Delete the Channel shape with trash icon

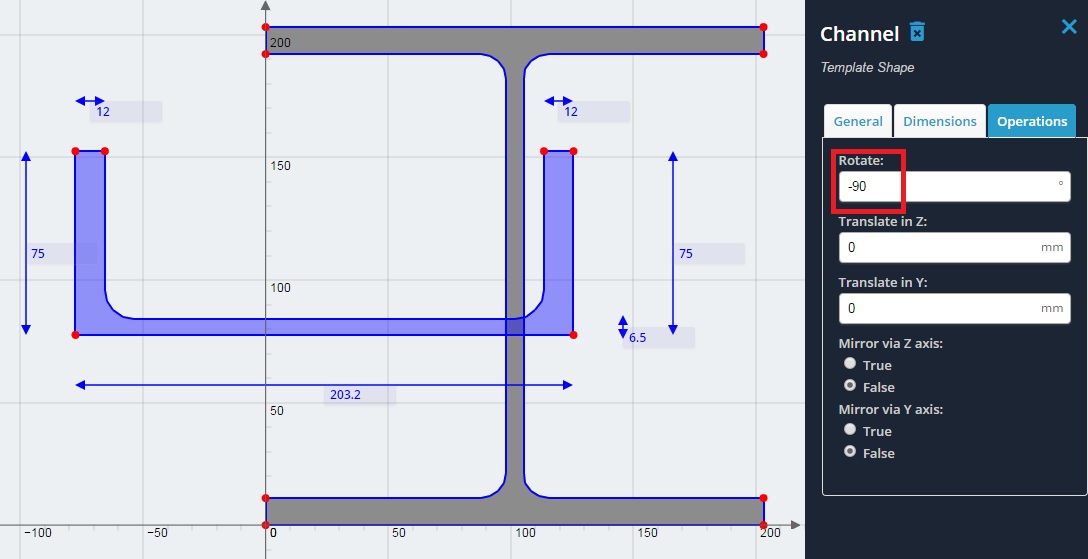point(917,32)
